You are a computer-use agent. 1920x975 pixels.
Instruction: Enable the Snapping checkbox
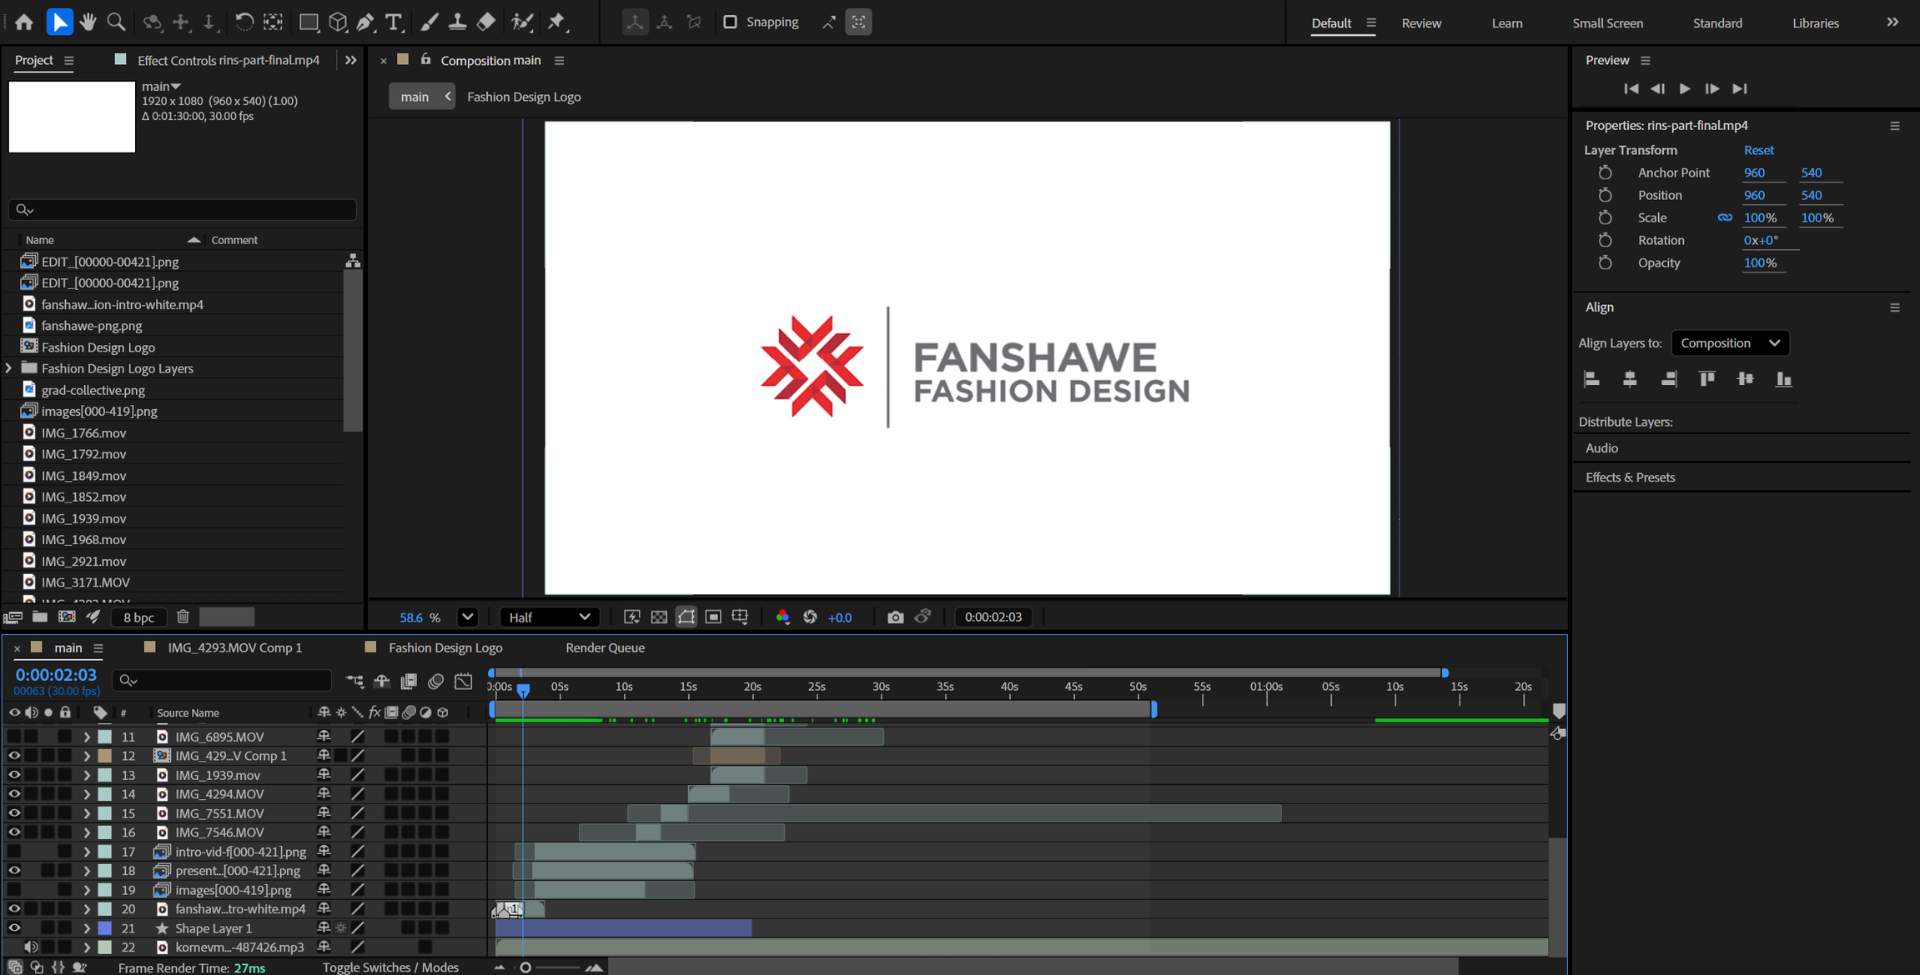click(730, 22)
